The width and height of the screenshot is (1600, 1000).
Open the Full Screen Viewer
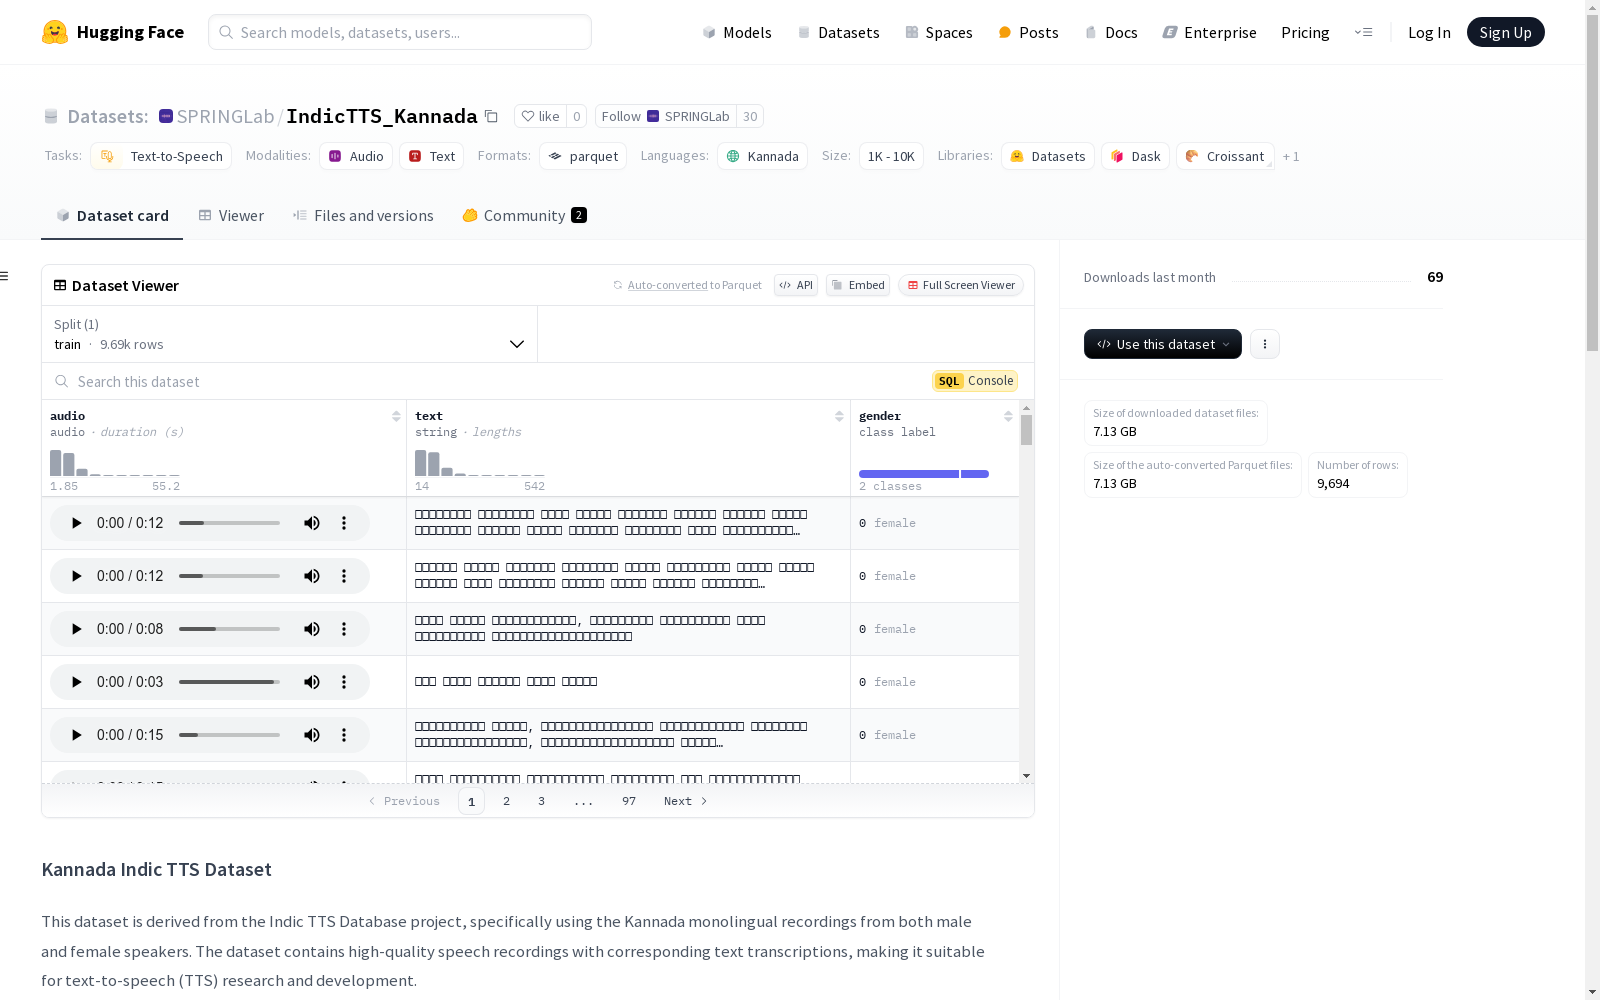tap(961, 285)
